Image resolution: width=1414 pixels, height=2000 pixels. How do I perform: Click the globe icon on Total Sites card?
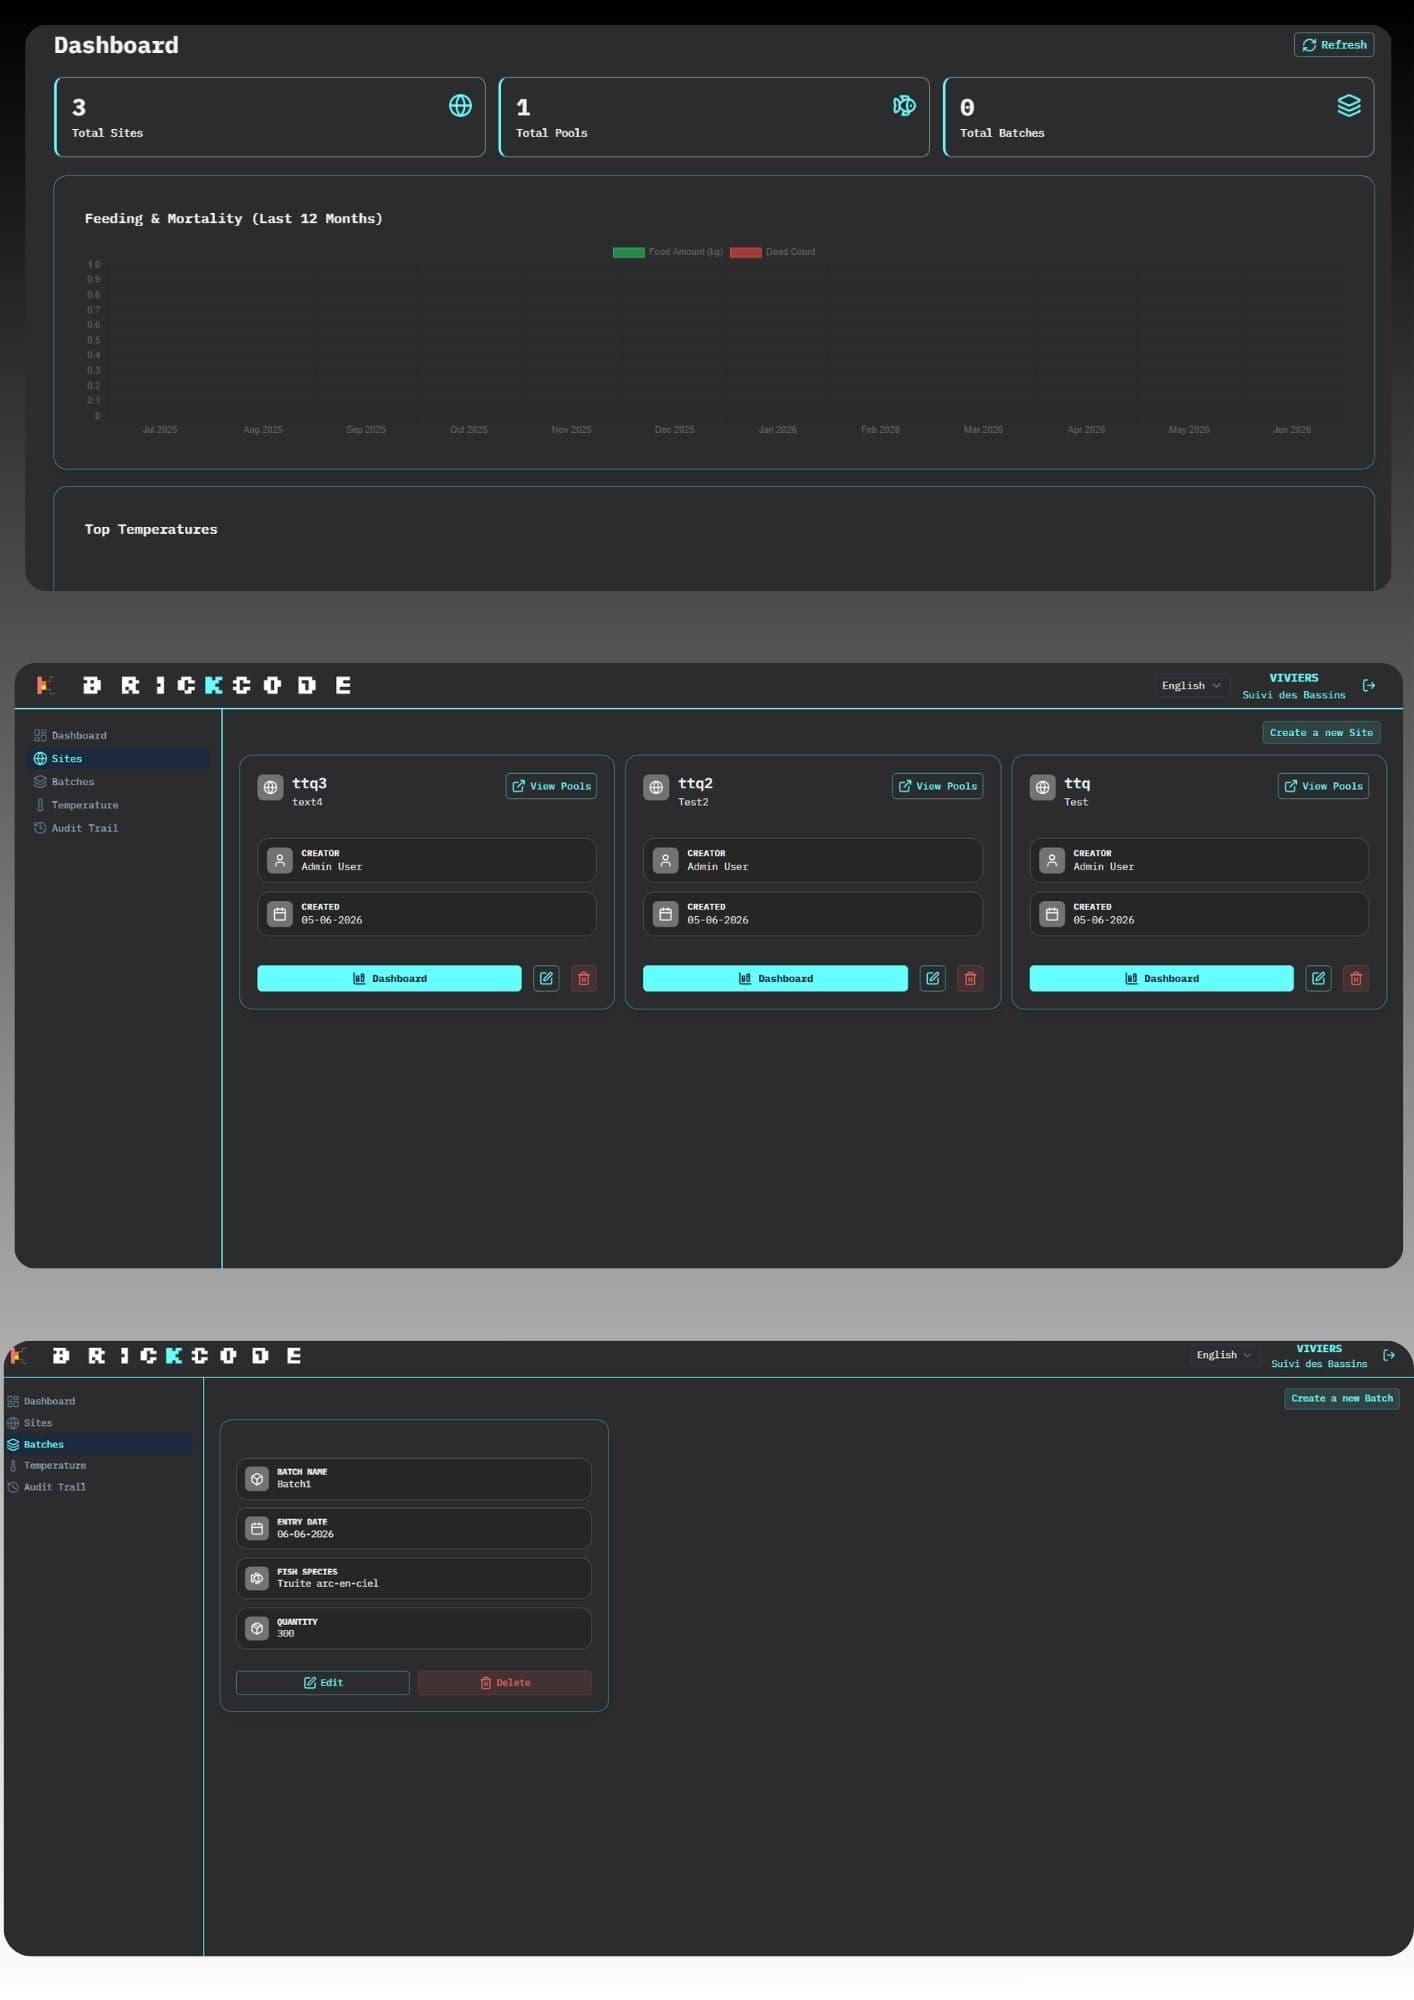tap(460, 106)
